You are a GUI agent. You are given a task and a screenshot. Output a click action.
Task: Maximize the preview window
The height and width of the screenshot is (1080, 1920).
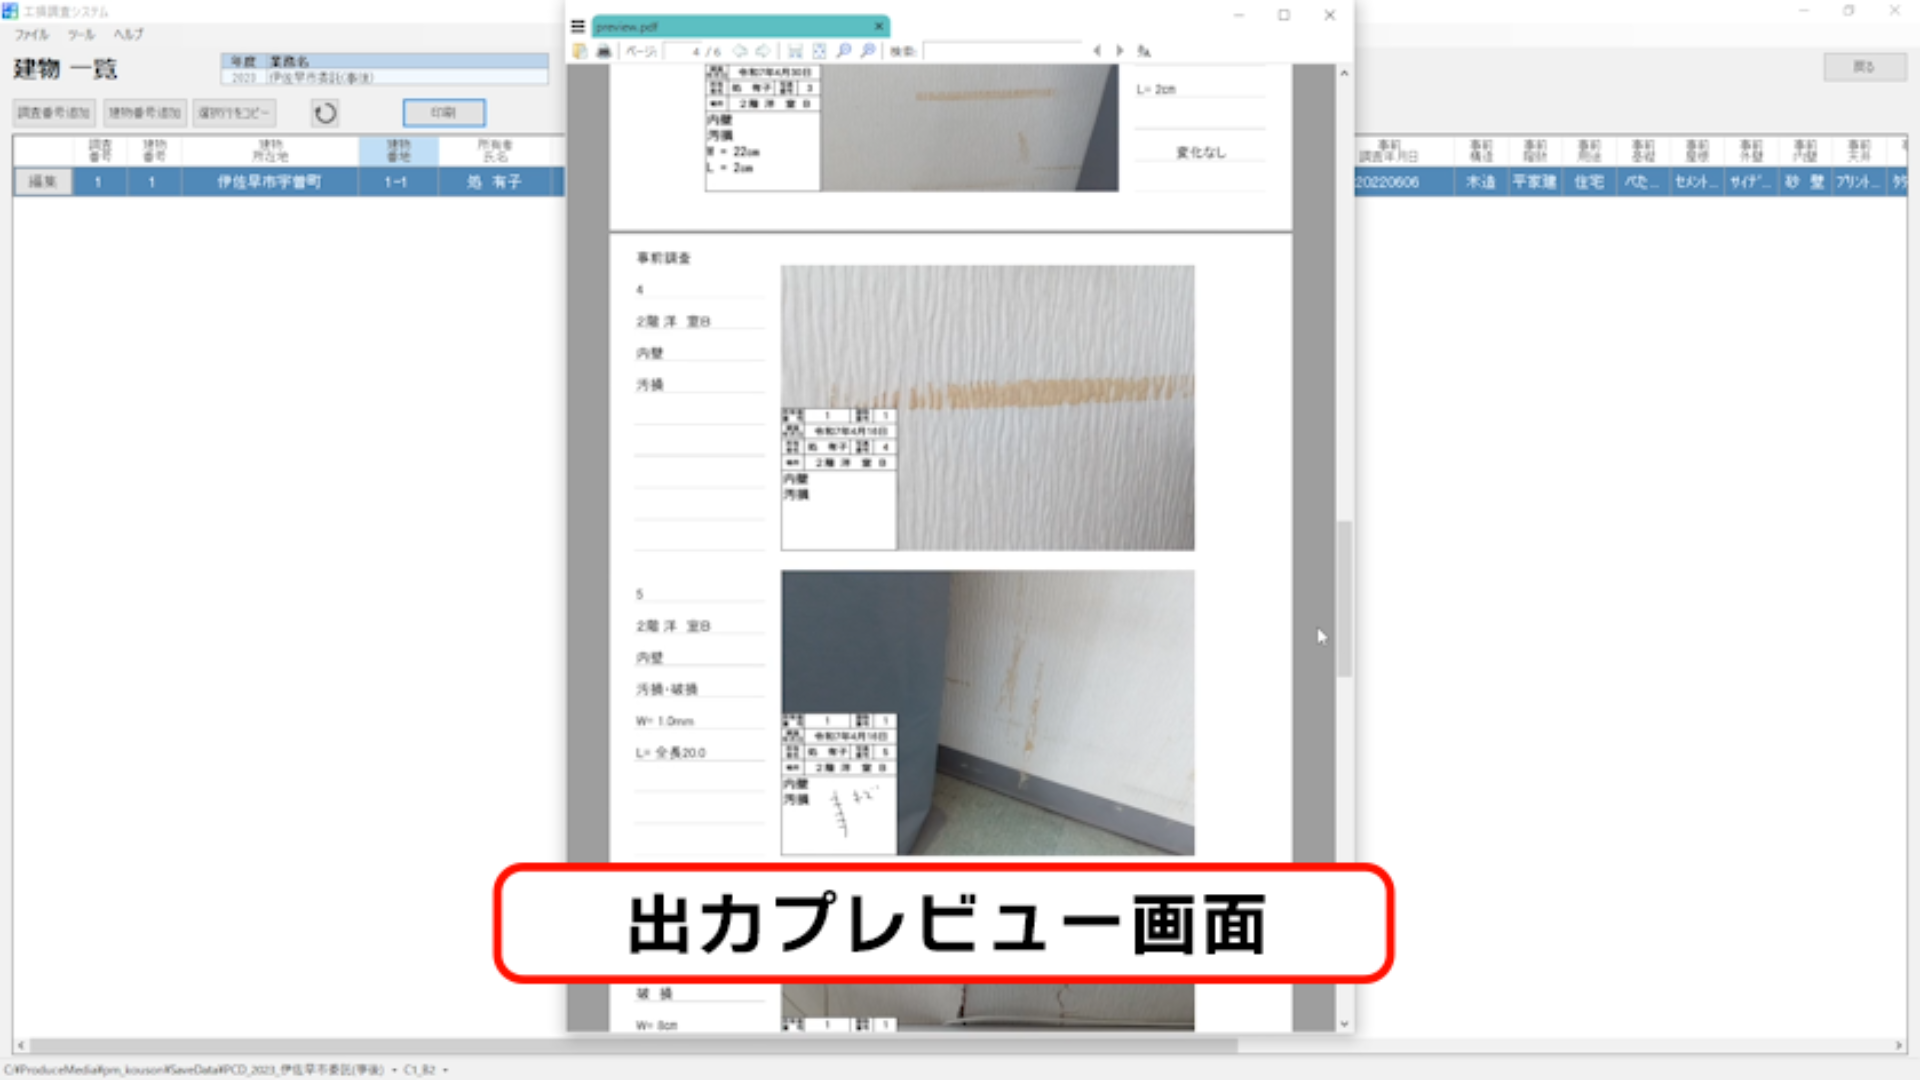coord(1284,15)
